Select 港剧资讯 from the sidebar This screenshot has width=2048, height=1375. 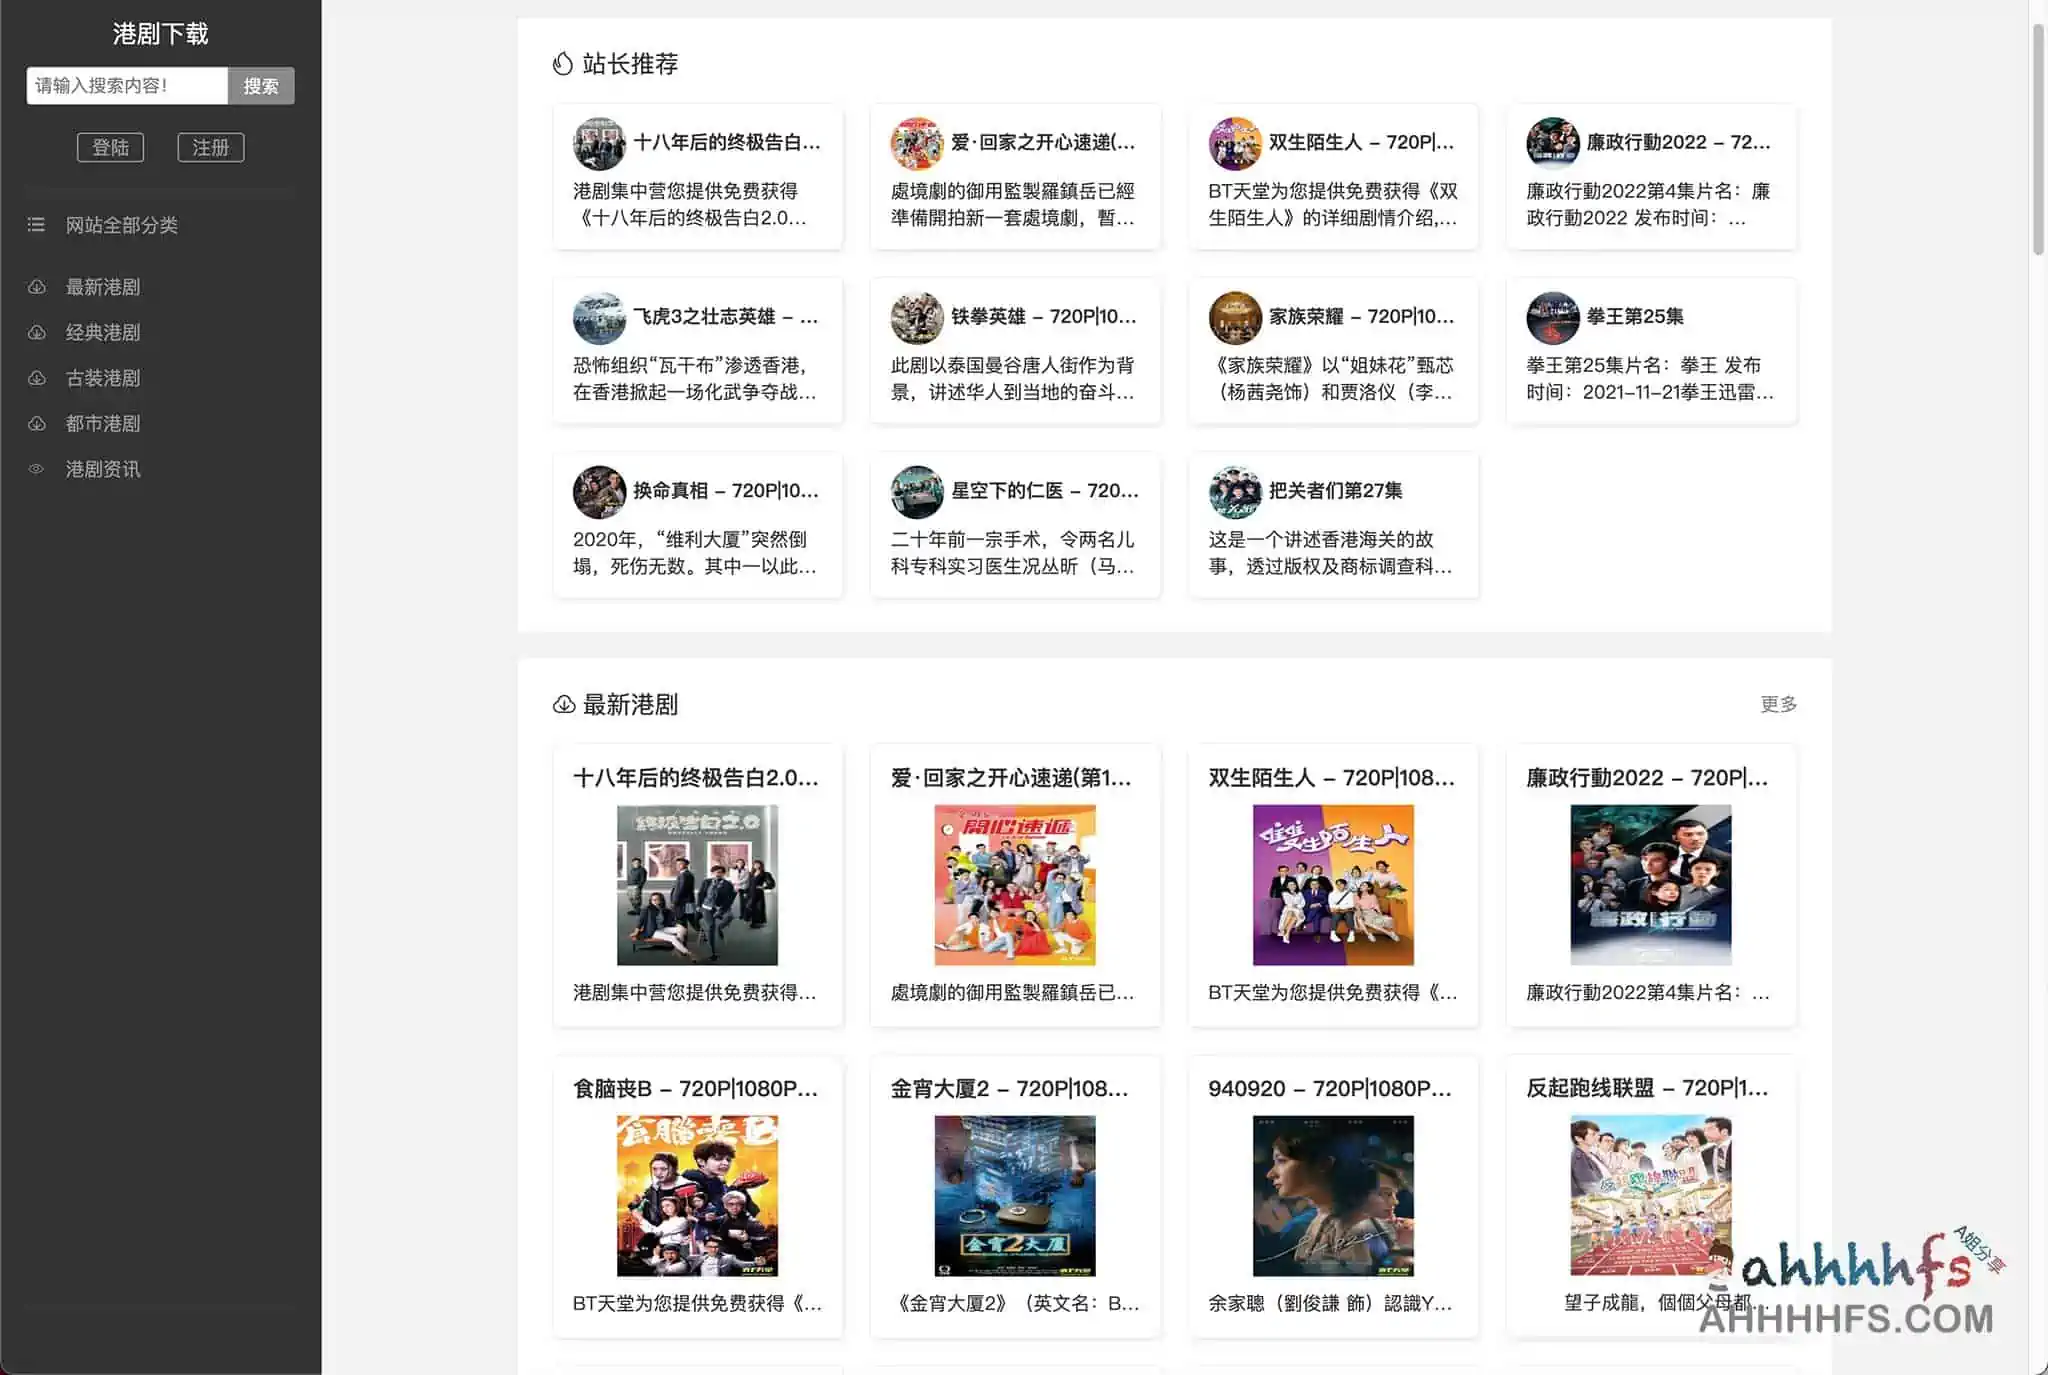[102, 469]
